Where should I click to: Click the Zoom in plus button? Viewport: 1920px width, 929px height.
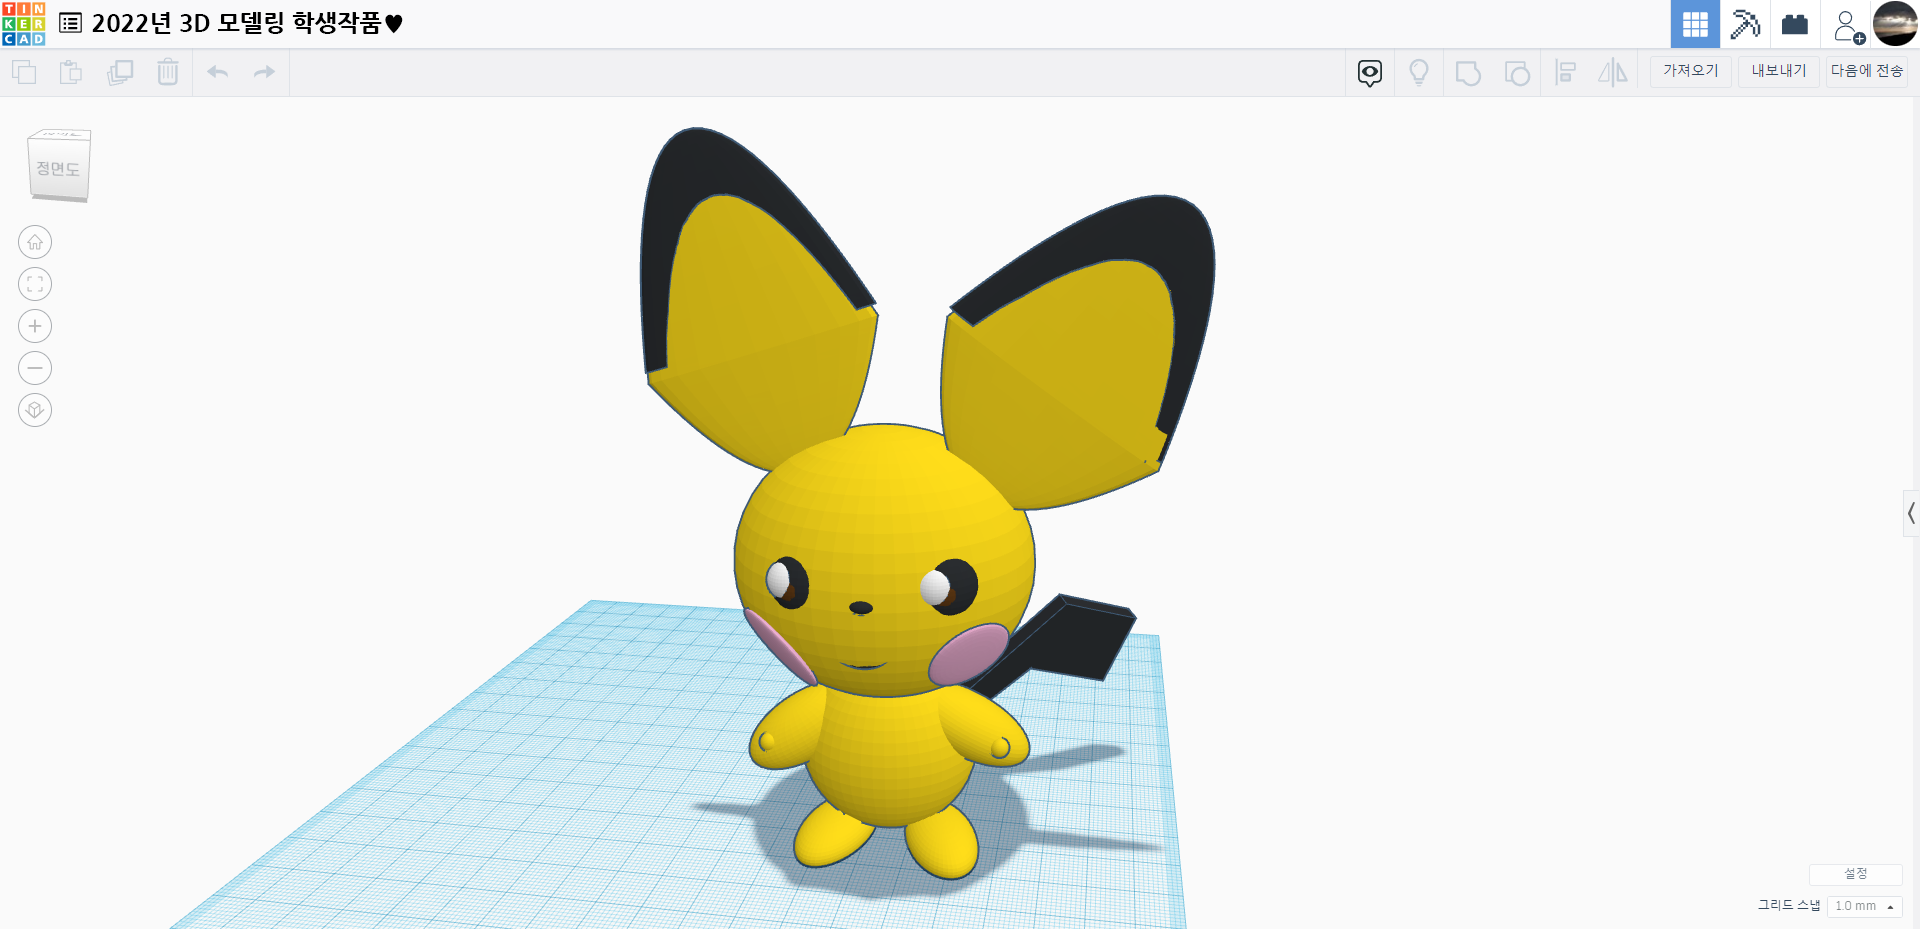[x=35, y=326]
